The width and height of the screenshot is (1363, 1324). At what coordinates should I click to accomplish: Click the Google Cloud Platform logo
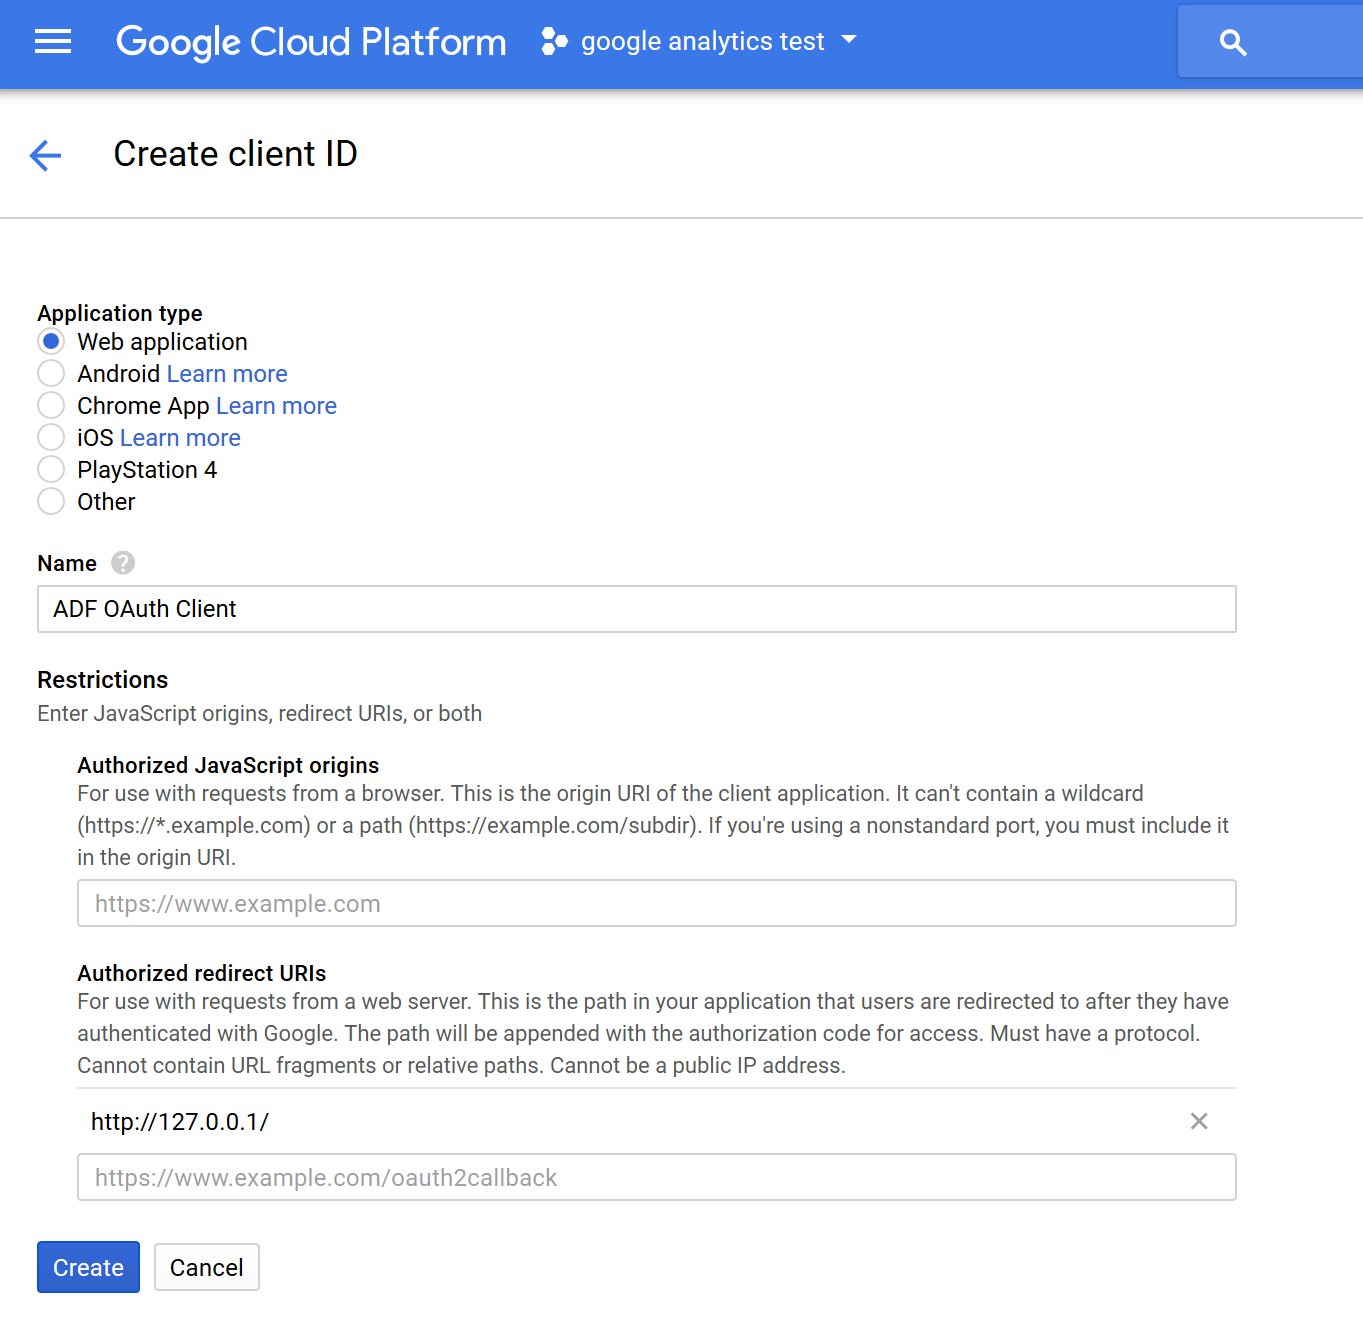(311, 42)
